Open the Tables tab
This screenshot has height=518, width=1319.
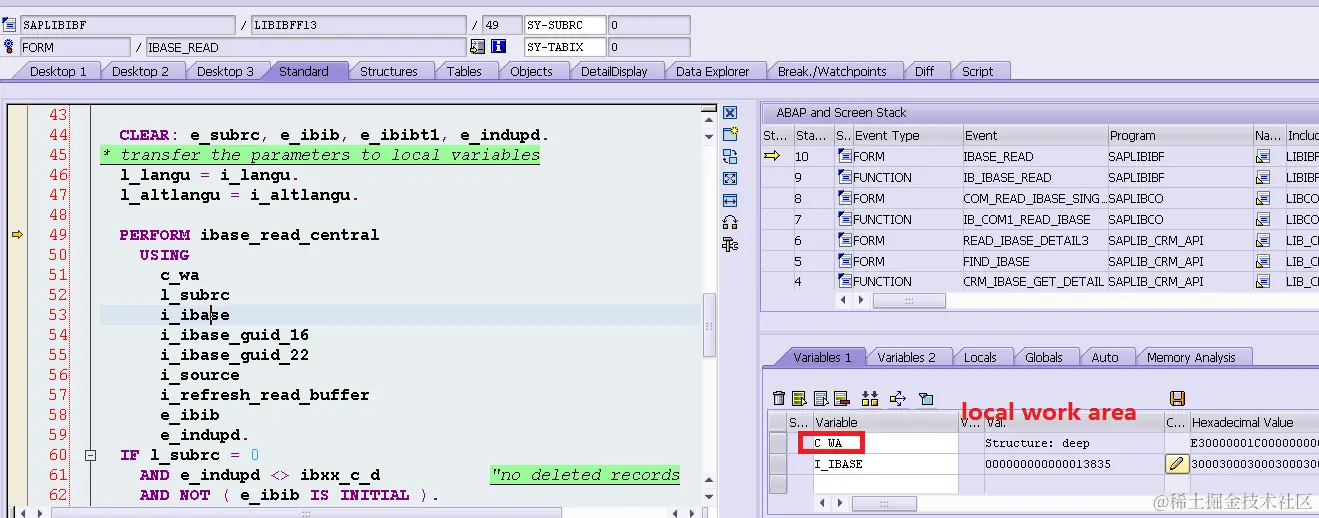(x=464, y=71)
